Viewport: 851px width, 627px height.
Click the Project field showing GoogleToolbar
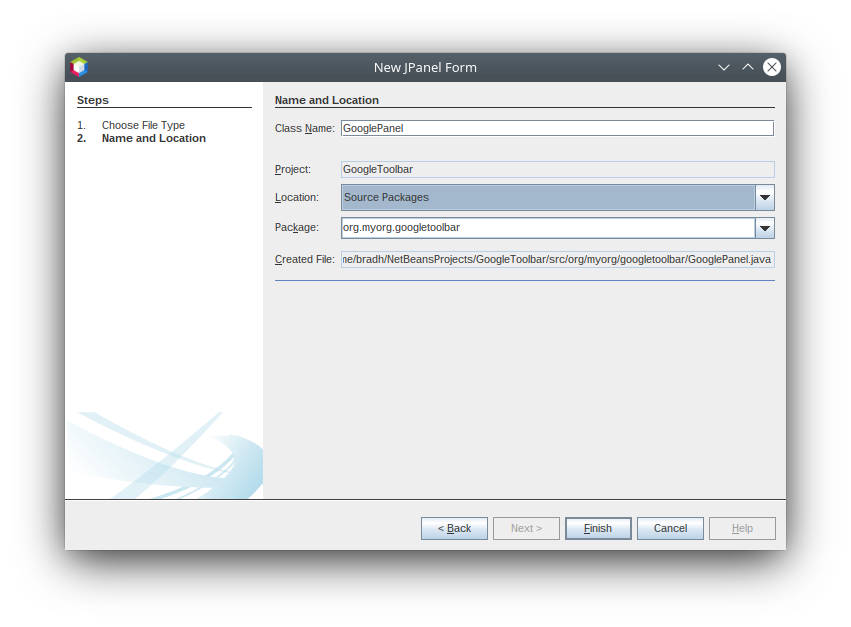tap(556, 170)
